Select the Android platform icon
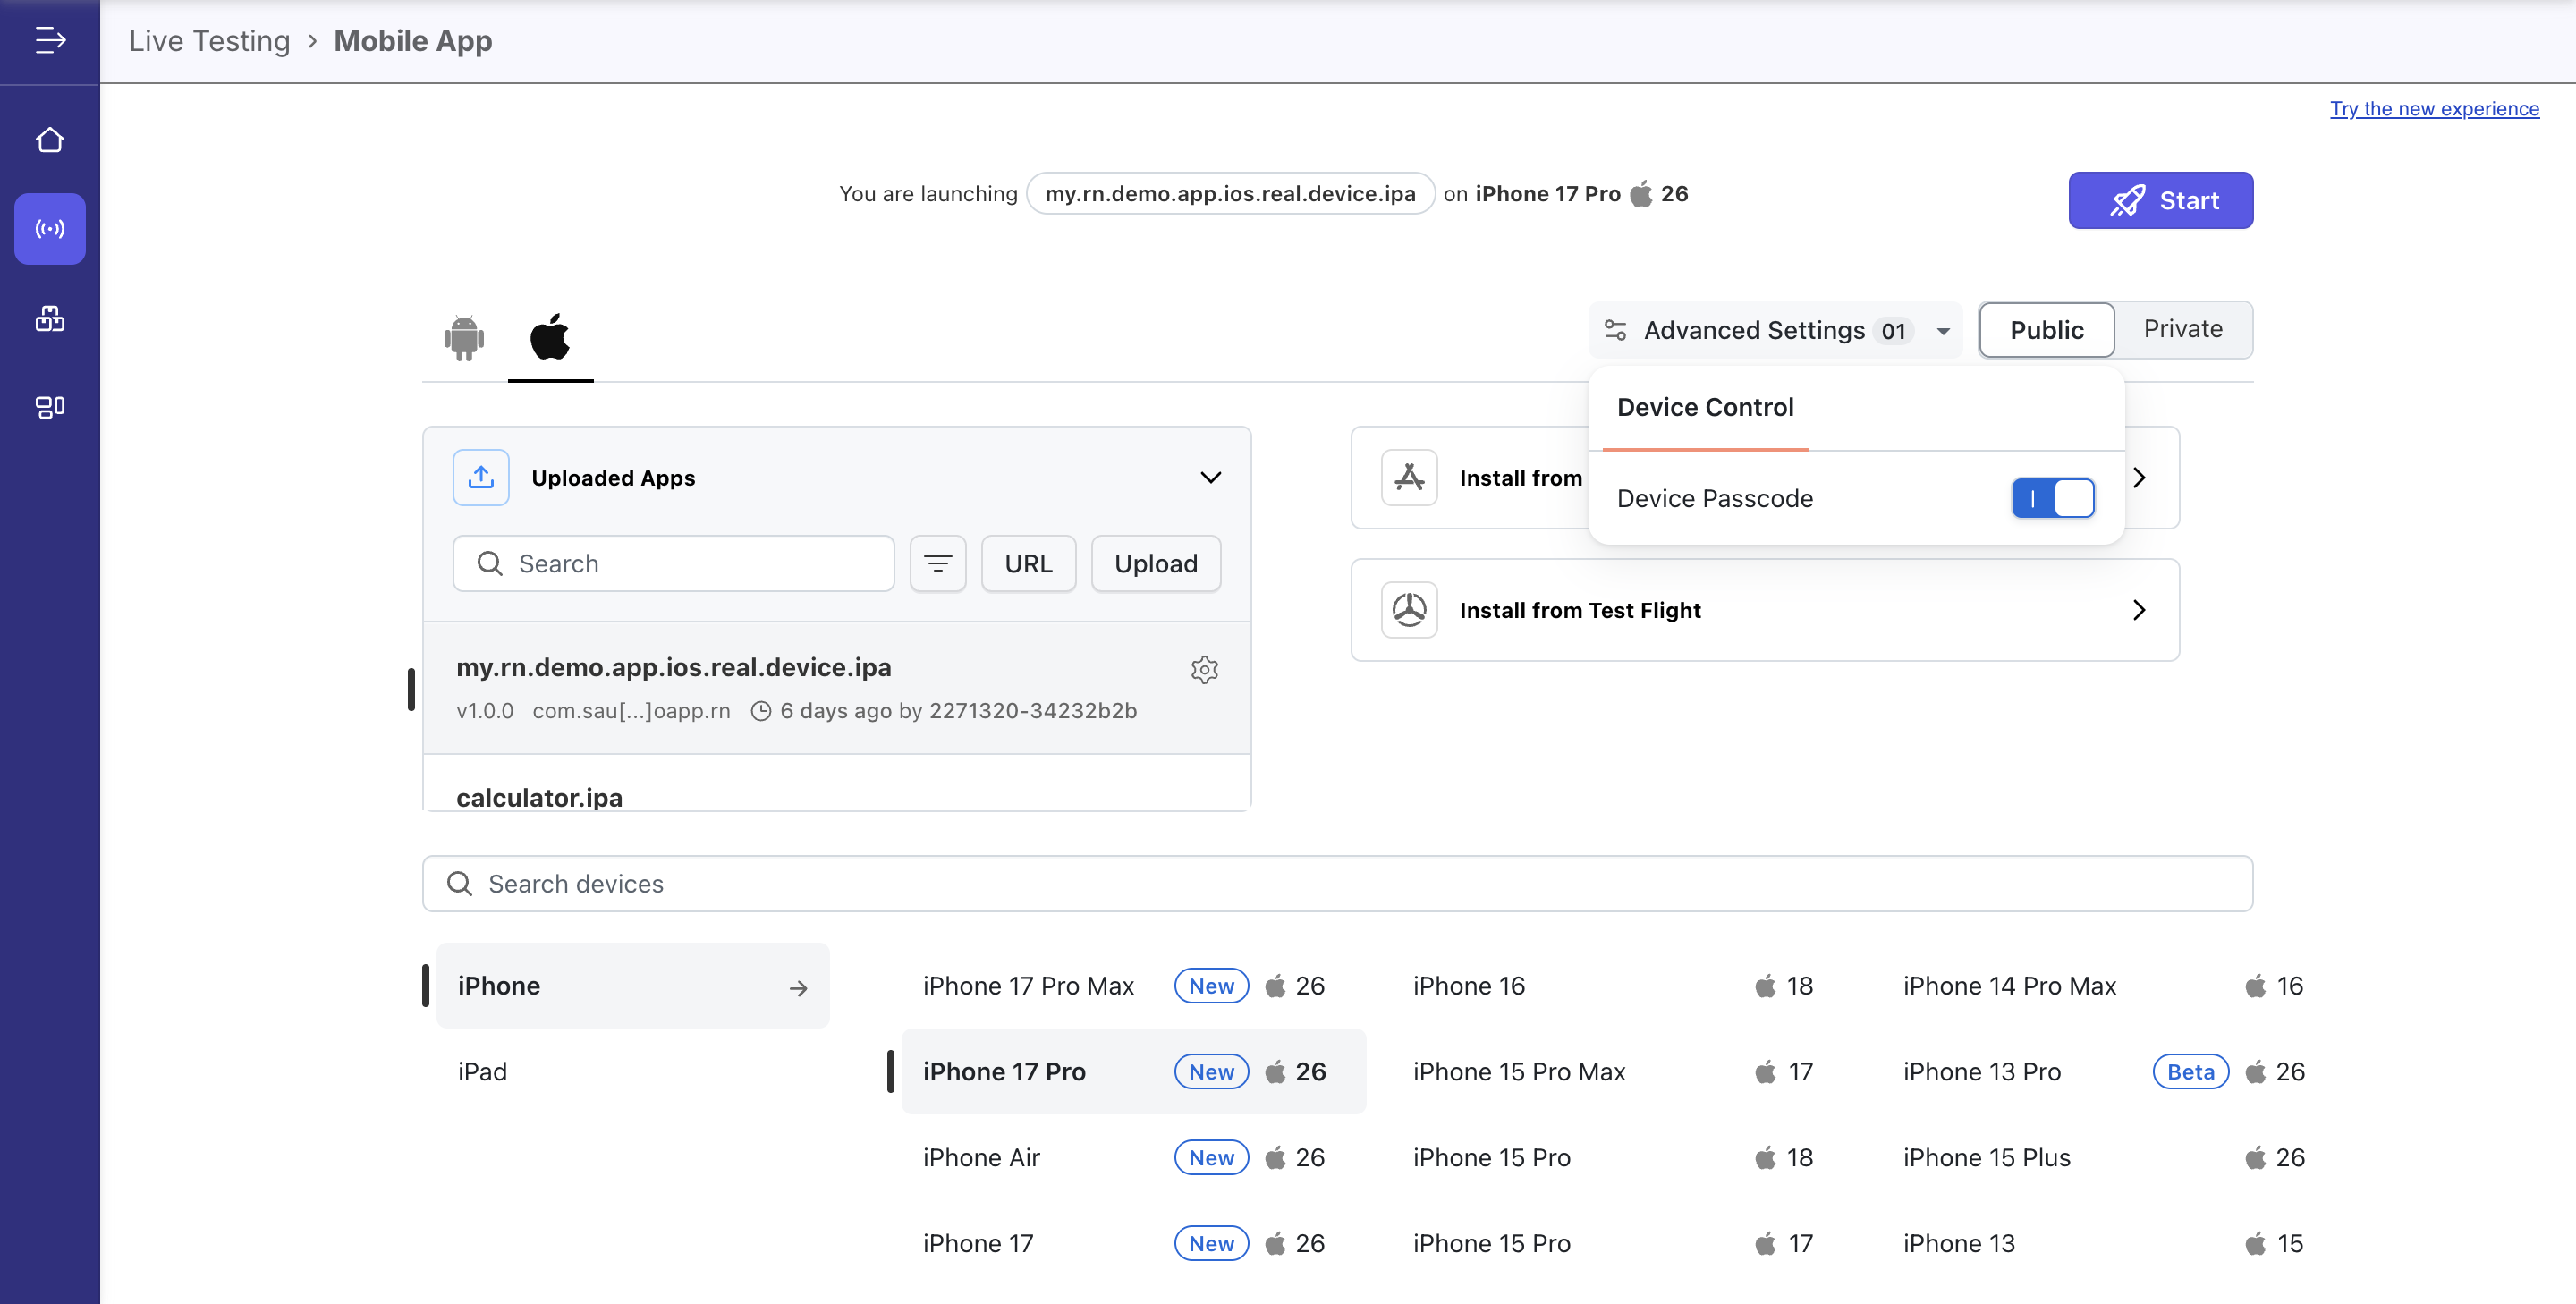2576x1304 pixels. (464, 338)
